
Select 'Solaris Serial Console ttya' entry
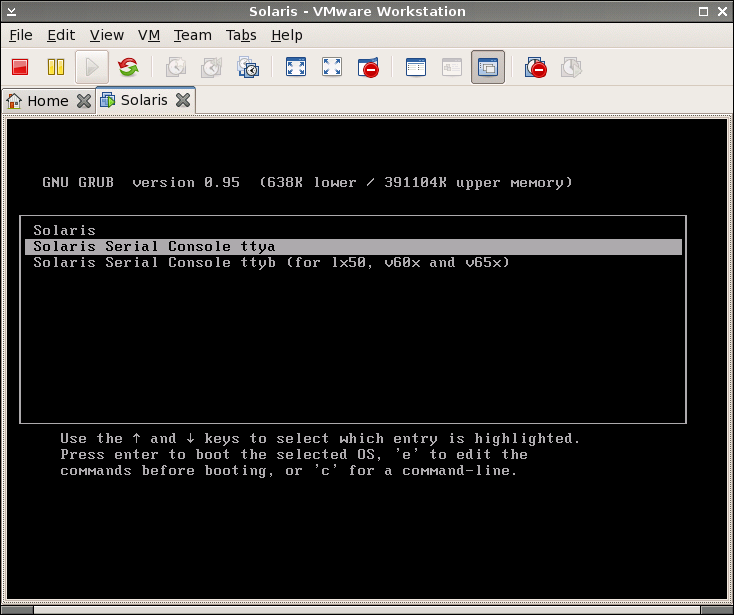click(353, 247)
